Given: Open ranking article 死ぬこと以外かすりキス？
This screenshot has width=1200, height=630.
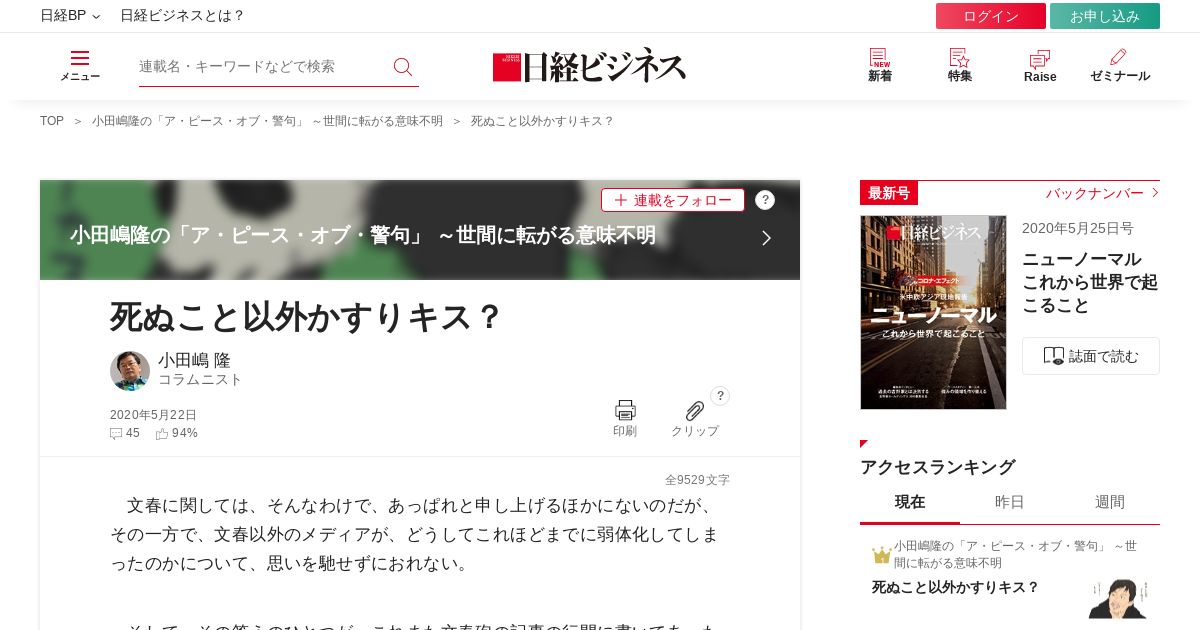Looking at the screenshot, I should coord(956,587).
